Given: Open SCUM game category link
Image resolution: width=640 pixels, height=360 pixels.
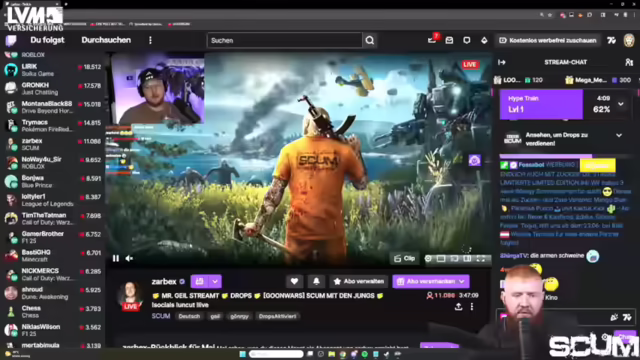Looking at the screenshot, I should pyautogui.click(x=161, y=316).
